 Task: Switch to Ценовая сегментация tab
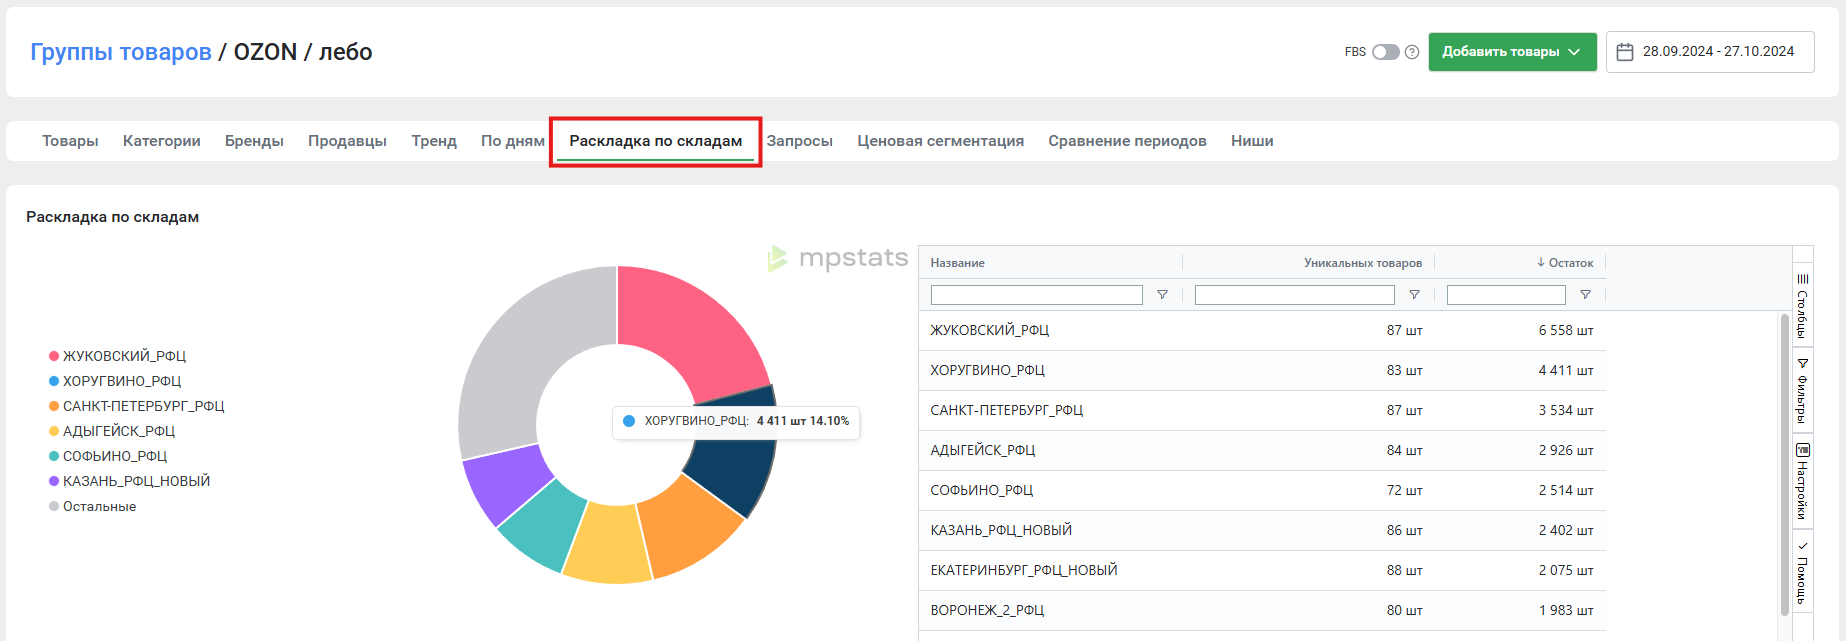coord(940,141)
